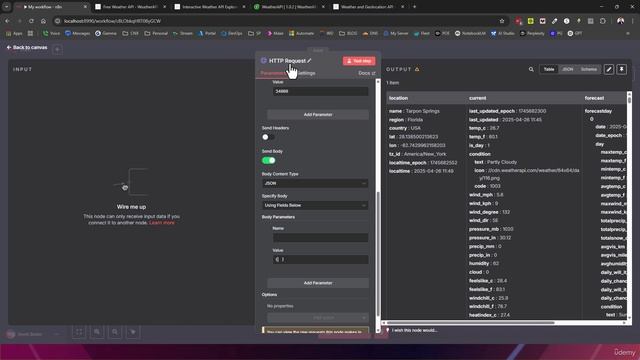The width and height of the screenshot is (640, 360).
Task: Reload the browser page
Action: (x=31, y=21)
